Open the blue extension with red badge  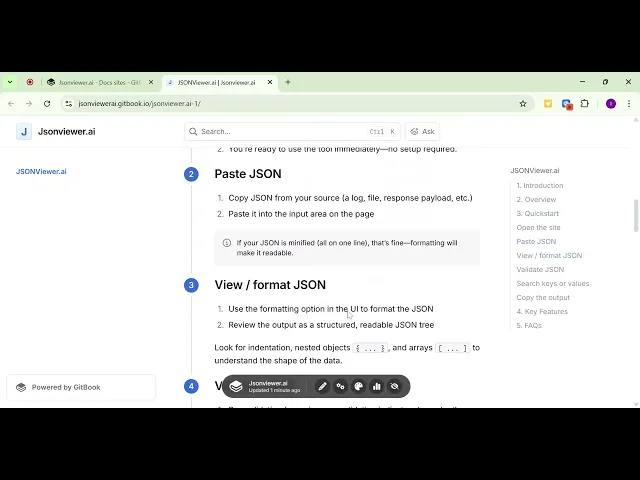(567, 104)
